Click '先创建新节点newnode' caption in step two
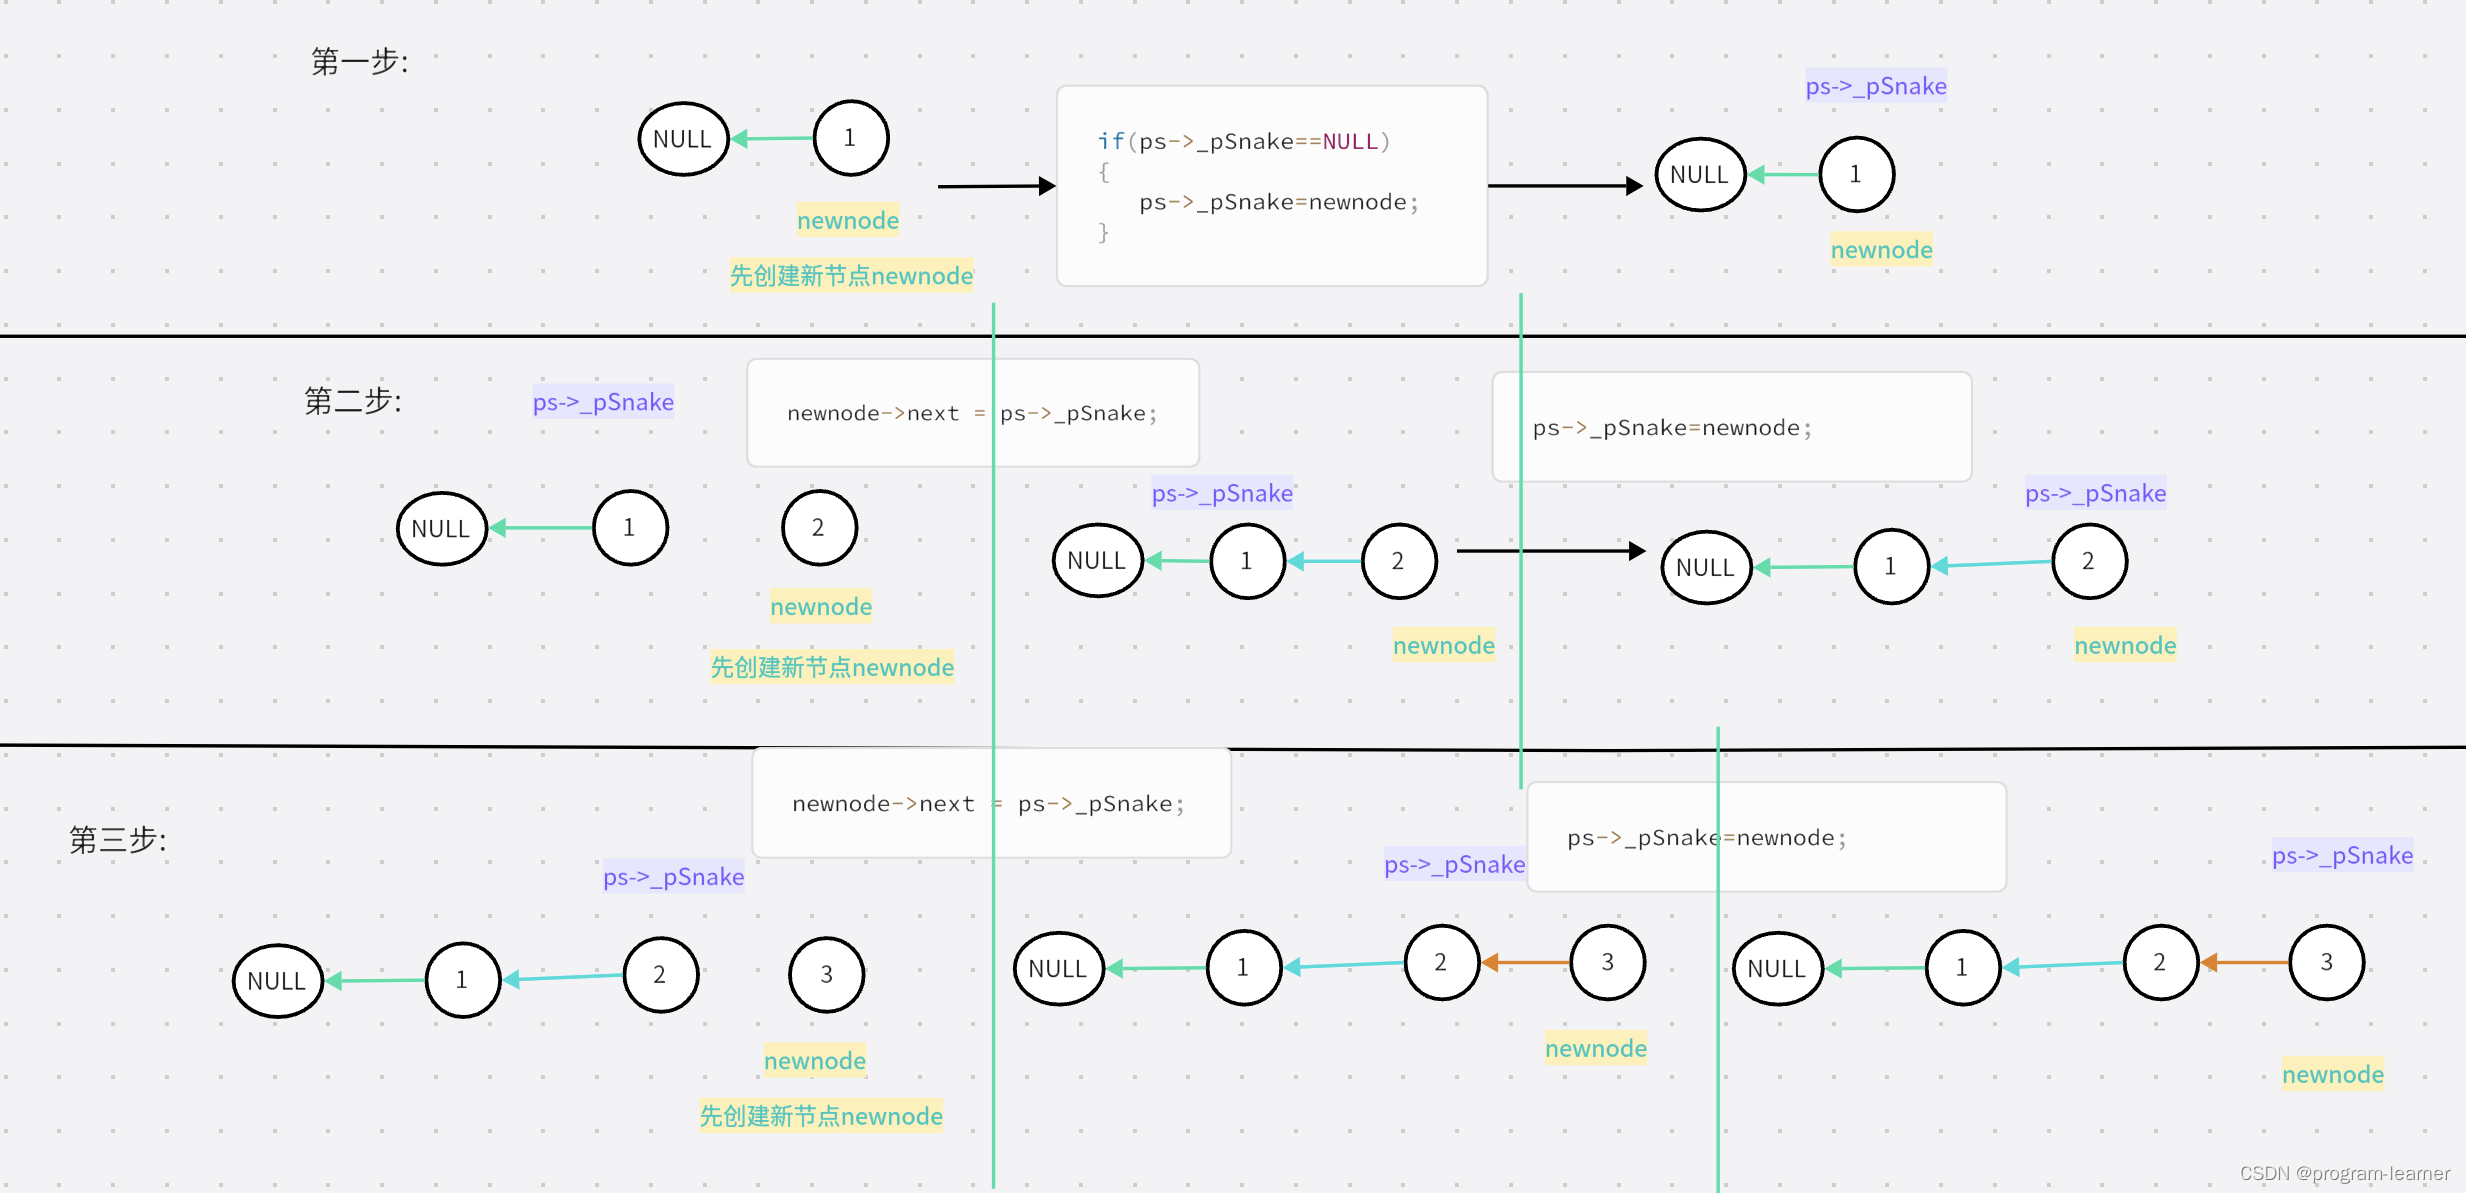Viewport: 2466px width, 1193px height. [x=832, y=667]
